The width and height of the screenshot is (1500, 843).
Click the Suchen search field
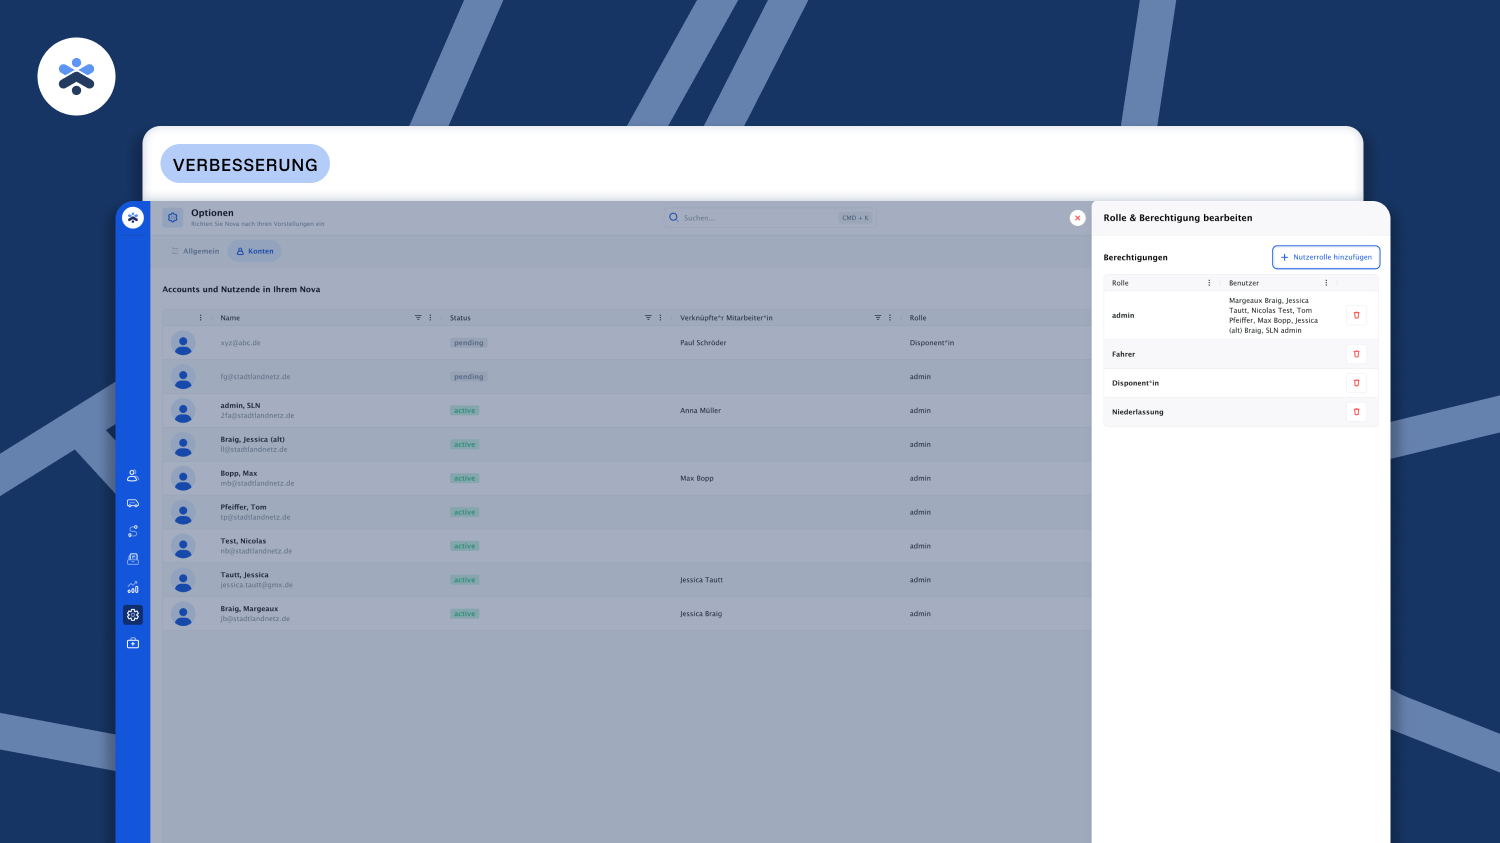click(755, 218)
